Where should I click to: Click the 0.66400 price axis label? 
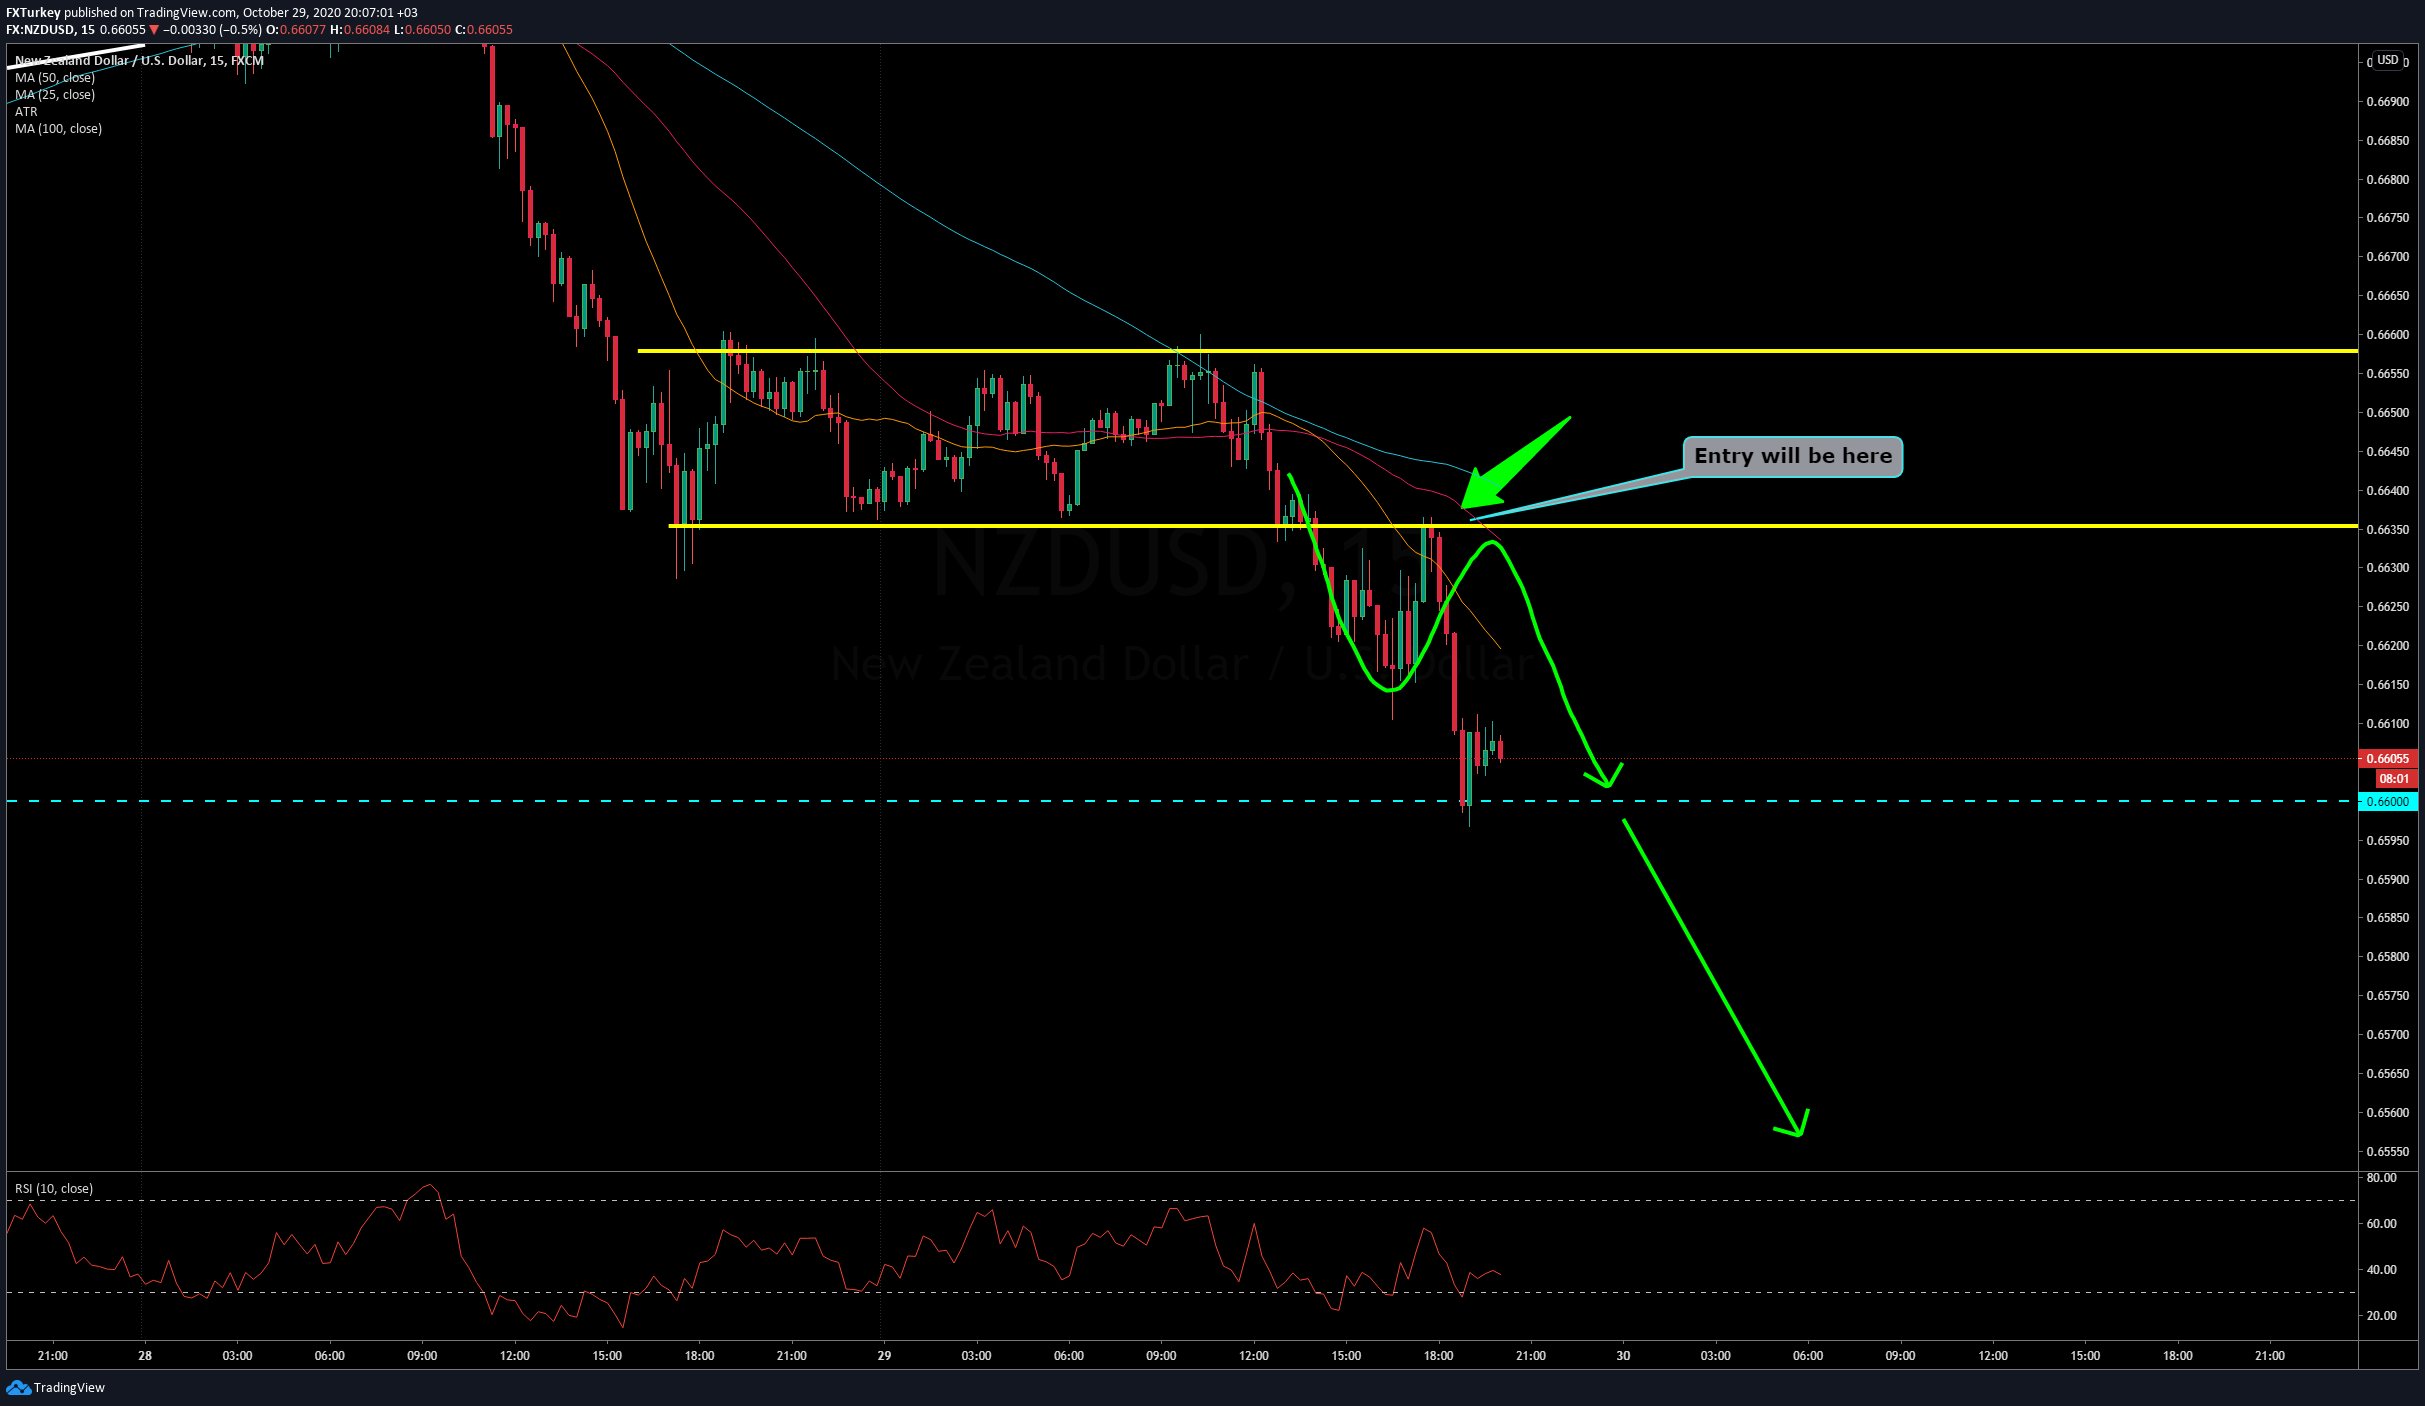pos(2387,491)
